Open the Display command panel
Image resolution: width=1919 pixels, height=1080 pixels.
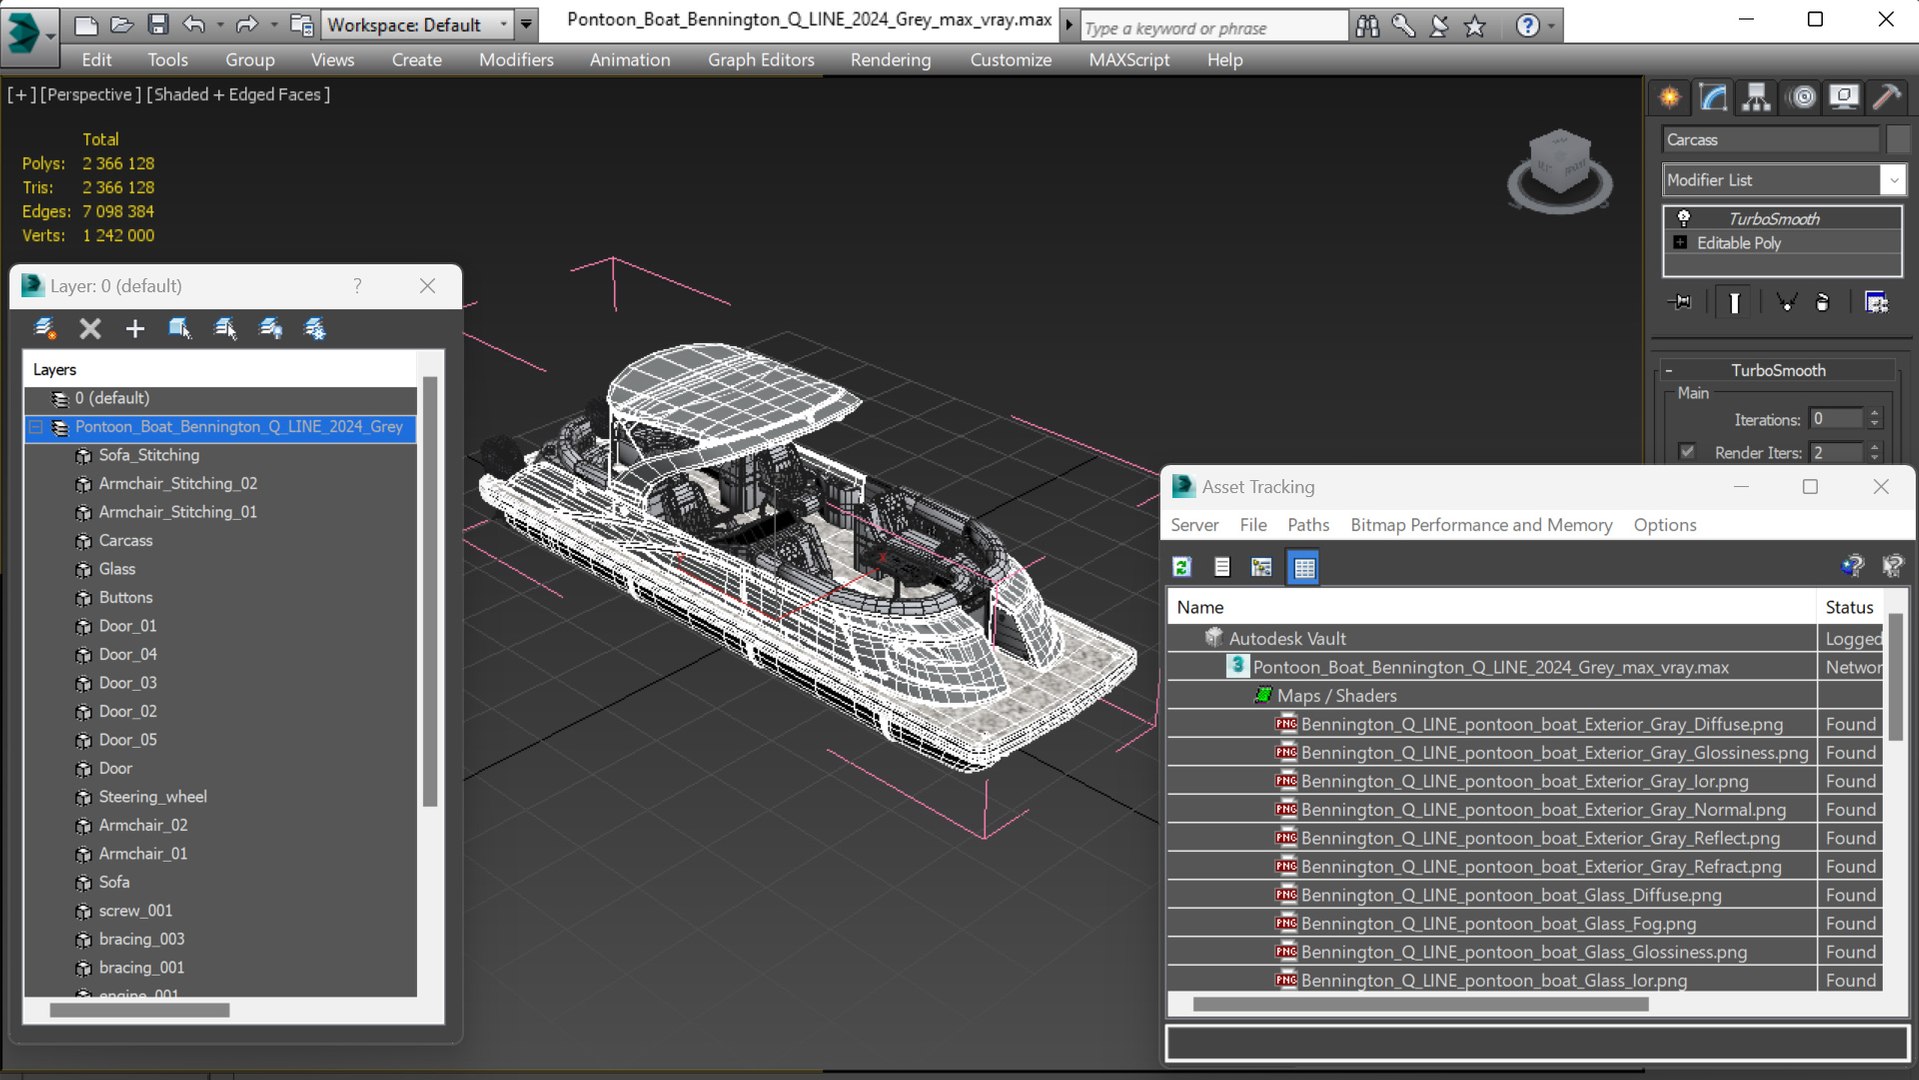1844,97
